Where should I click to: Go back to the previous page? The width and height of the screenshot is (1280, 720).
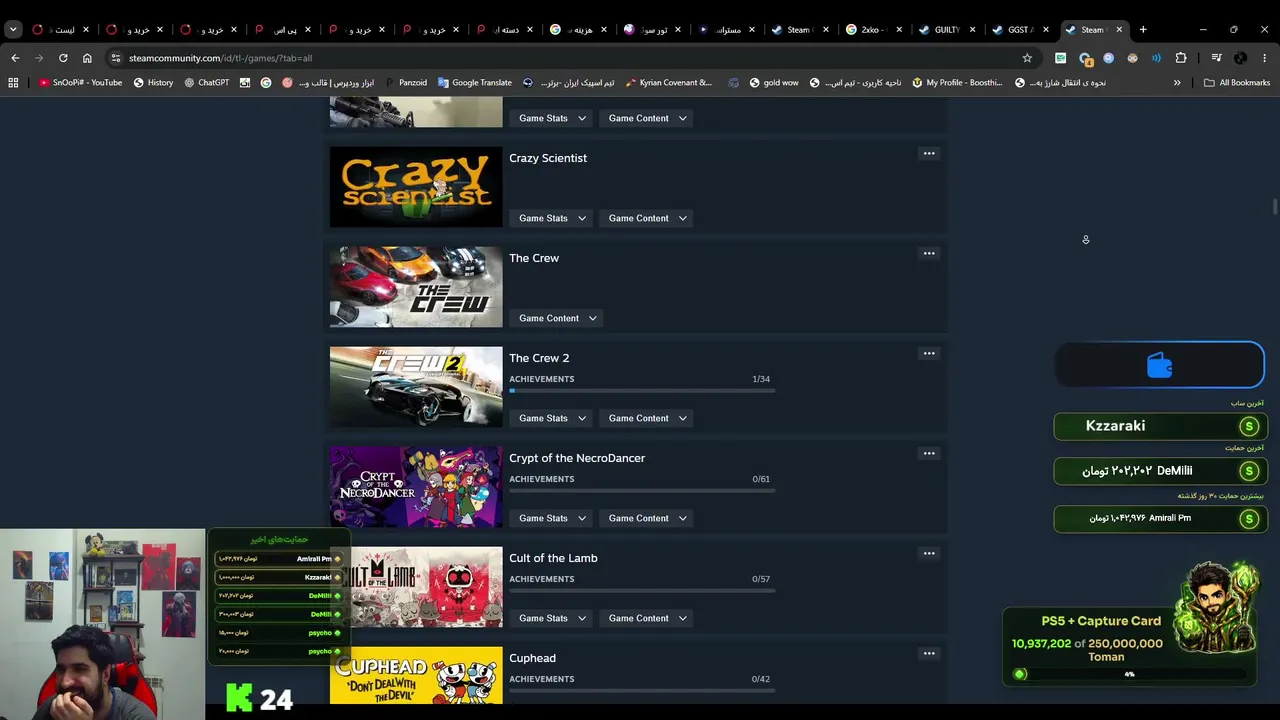coord(15,58)
